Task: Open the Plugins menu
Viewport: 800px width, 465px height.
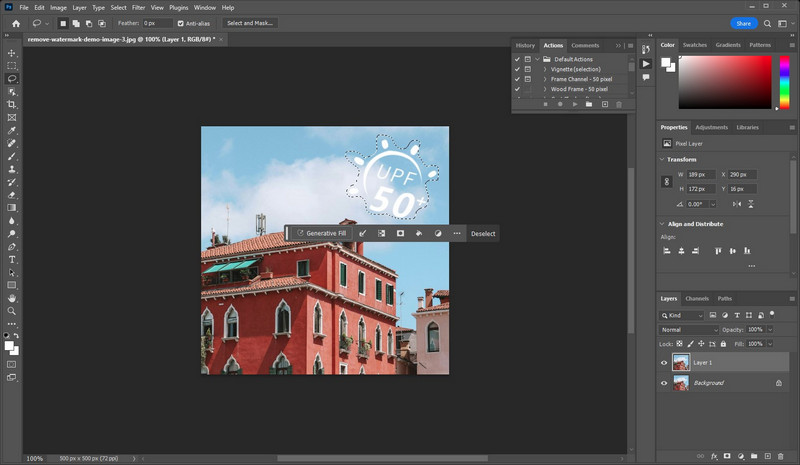Action: [179, 8]
